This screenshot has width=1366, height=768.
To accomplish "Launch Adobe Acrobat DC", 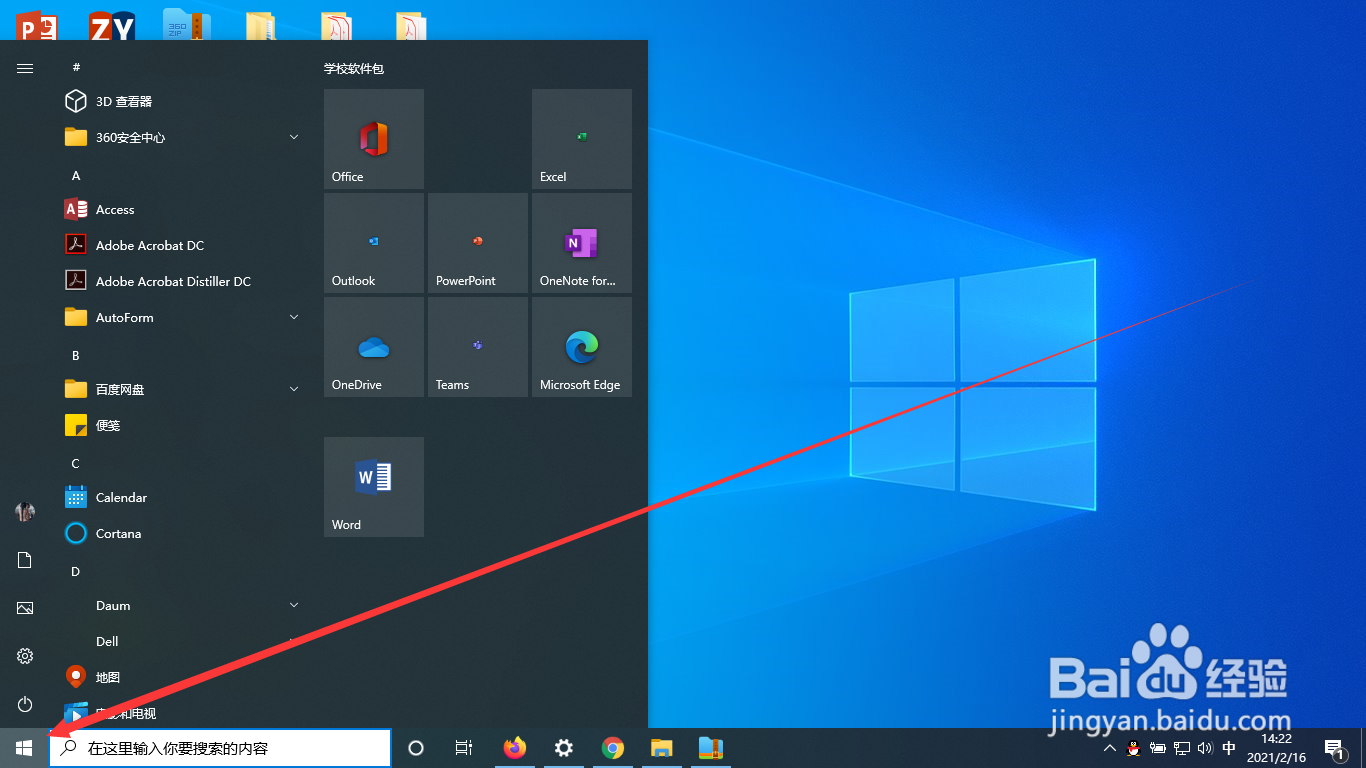I will tap(182, 245).
